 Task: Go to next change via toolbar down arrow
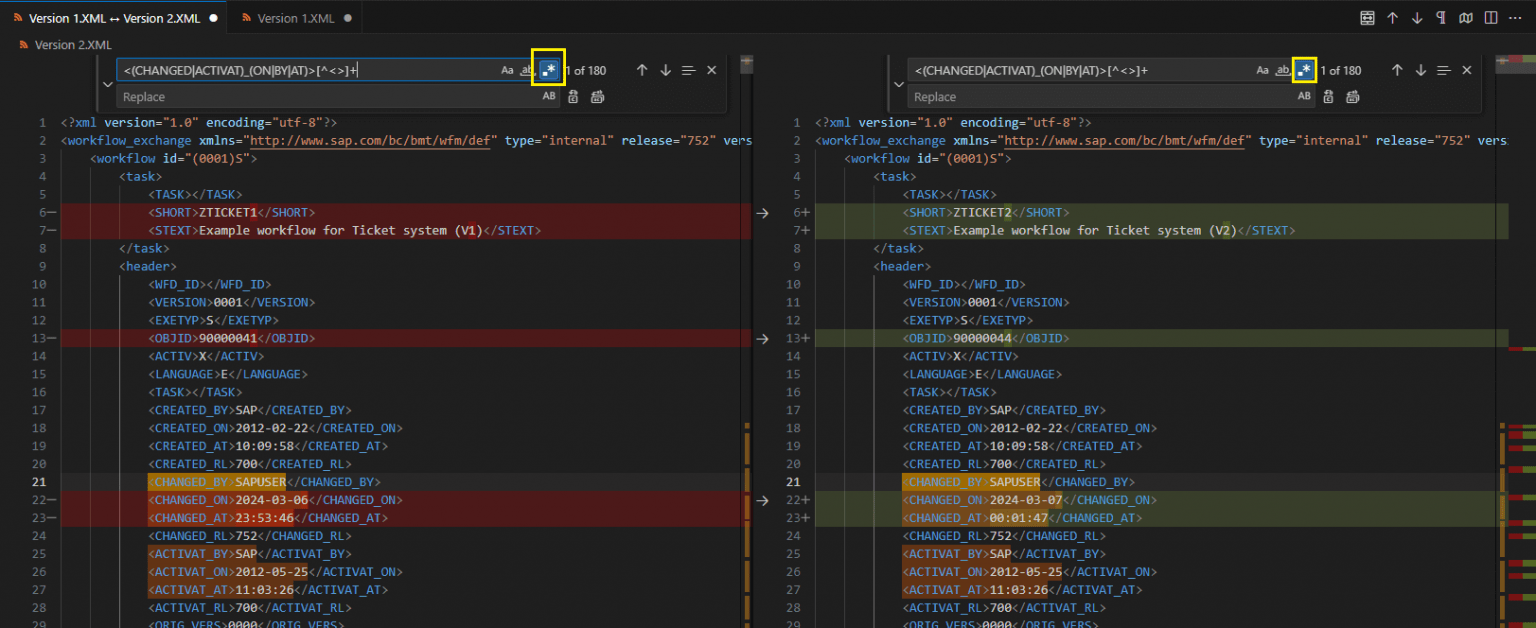point(1417,17)
